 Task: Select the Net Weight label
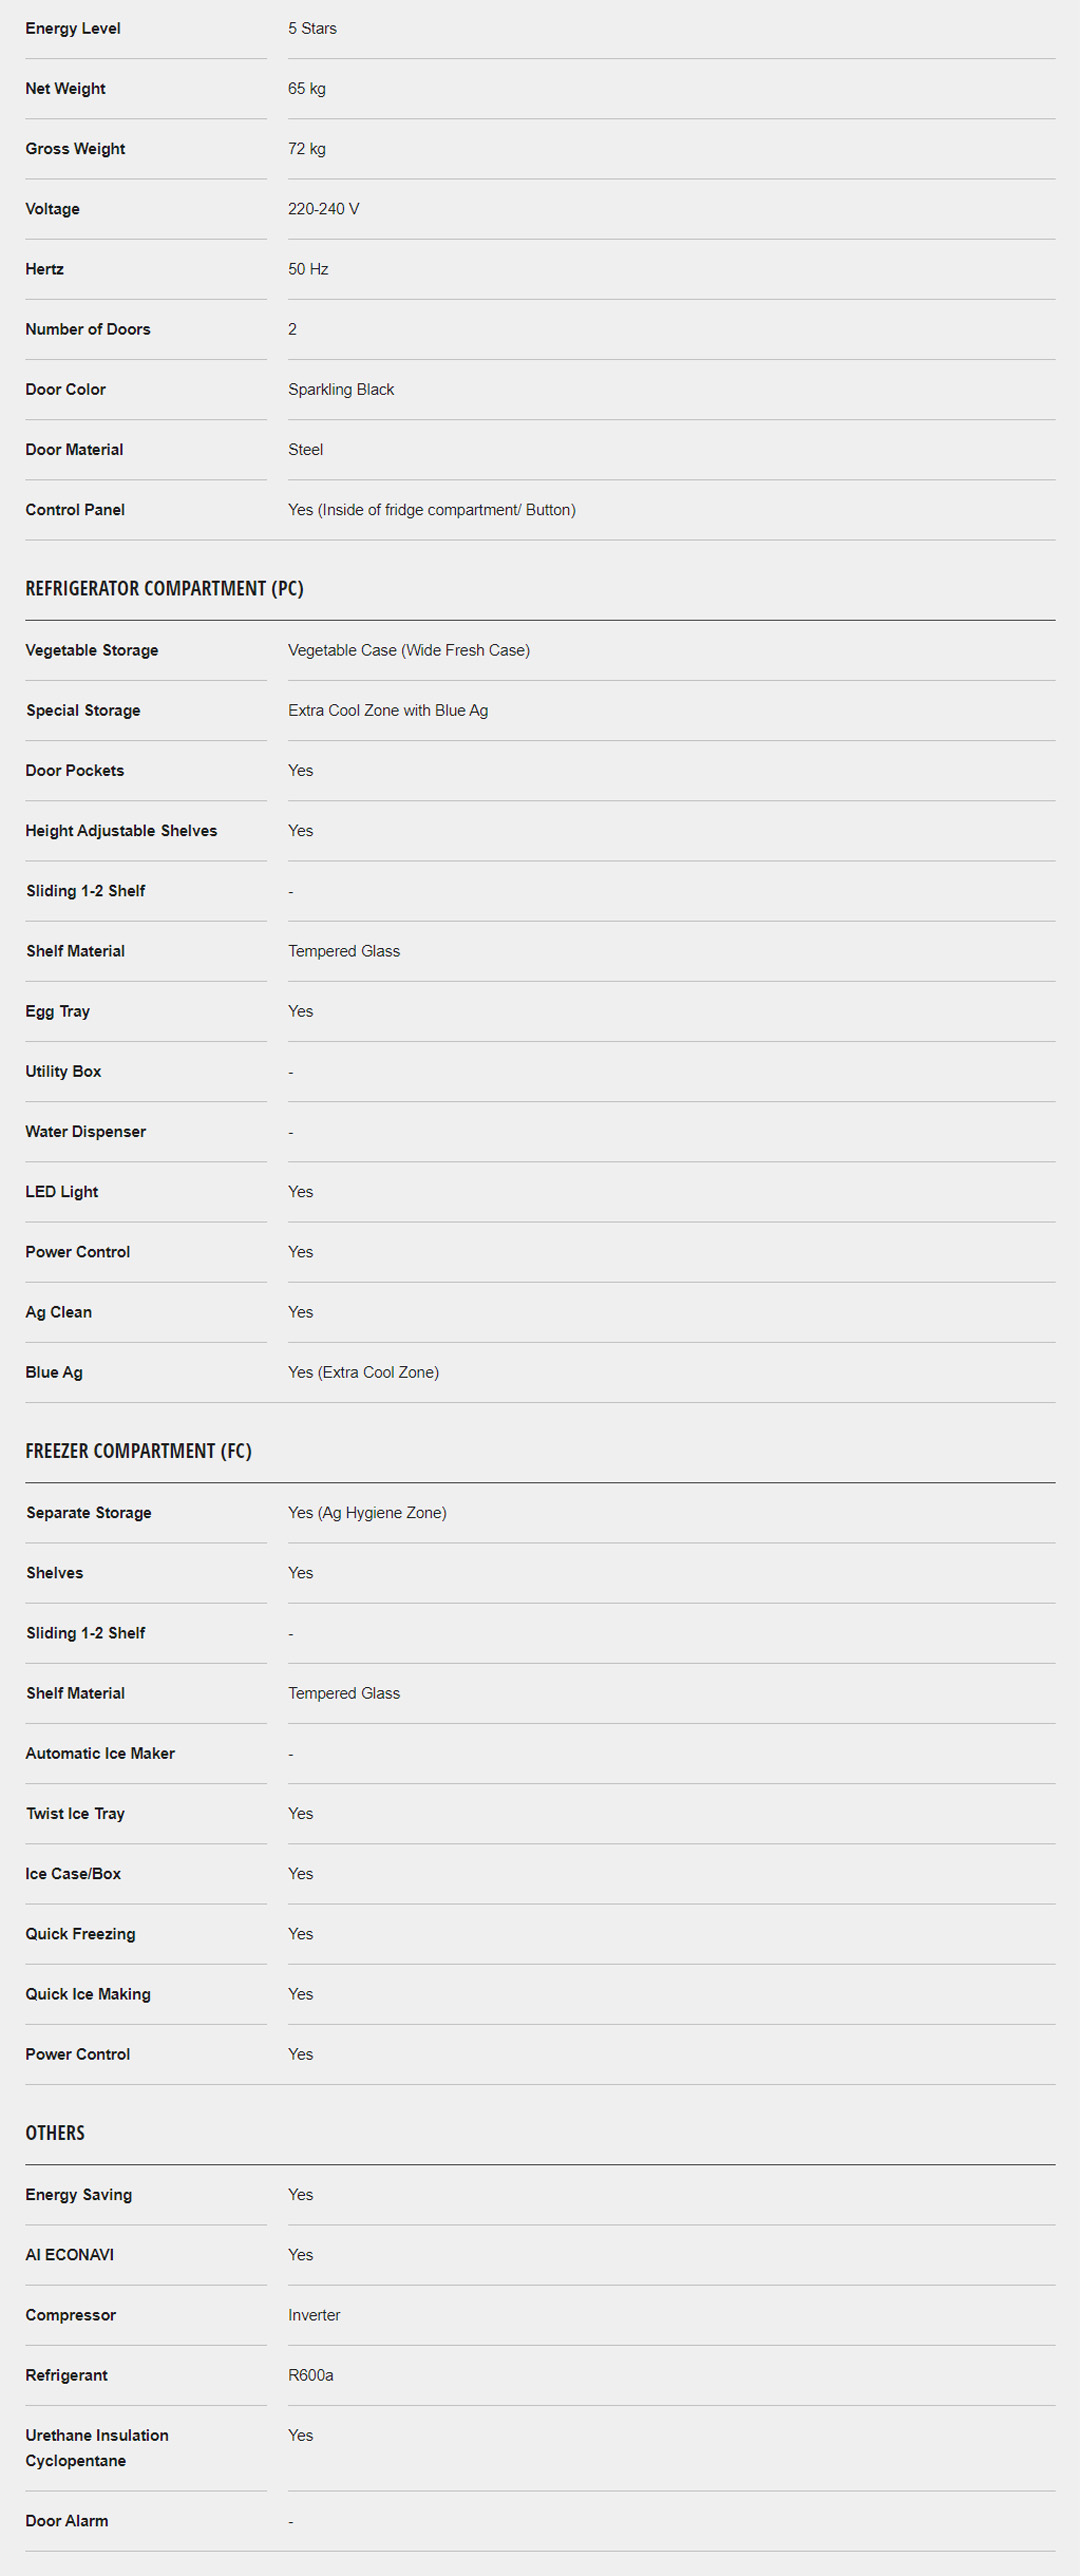[65, 88]
